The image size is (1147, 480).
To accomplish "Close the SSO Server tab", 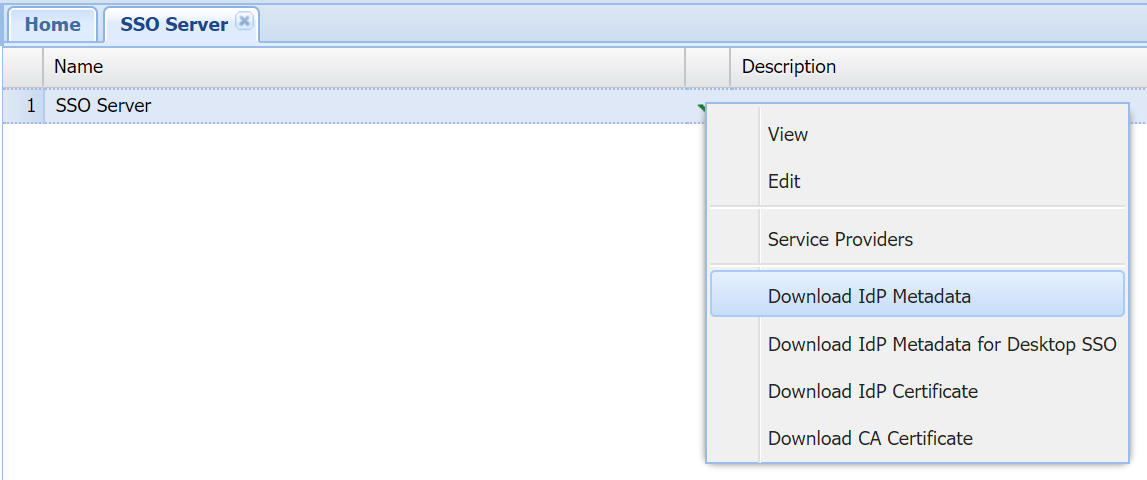I will (x=244, y=21).
